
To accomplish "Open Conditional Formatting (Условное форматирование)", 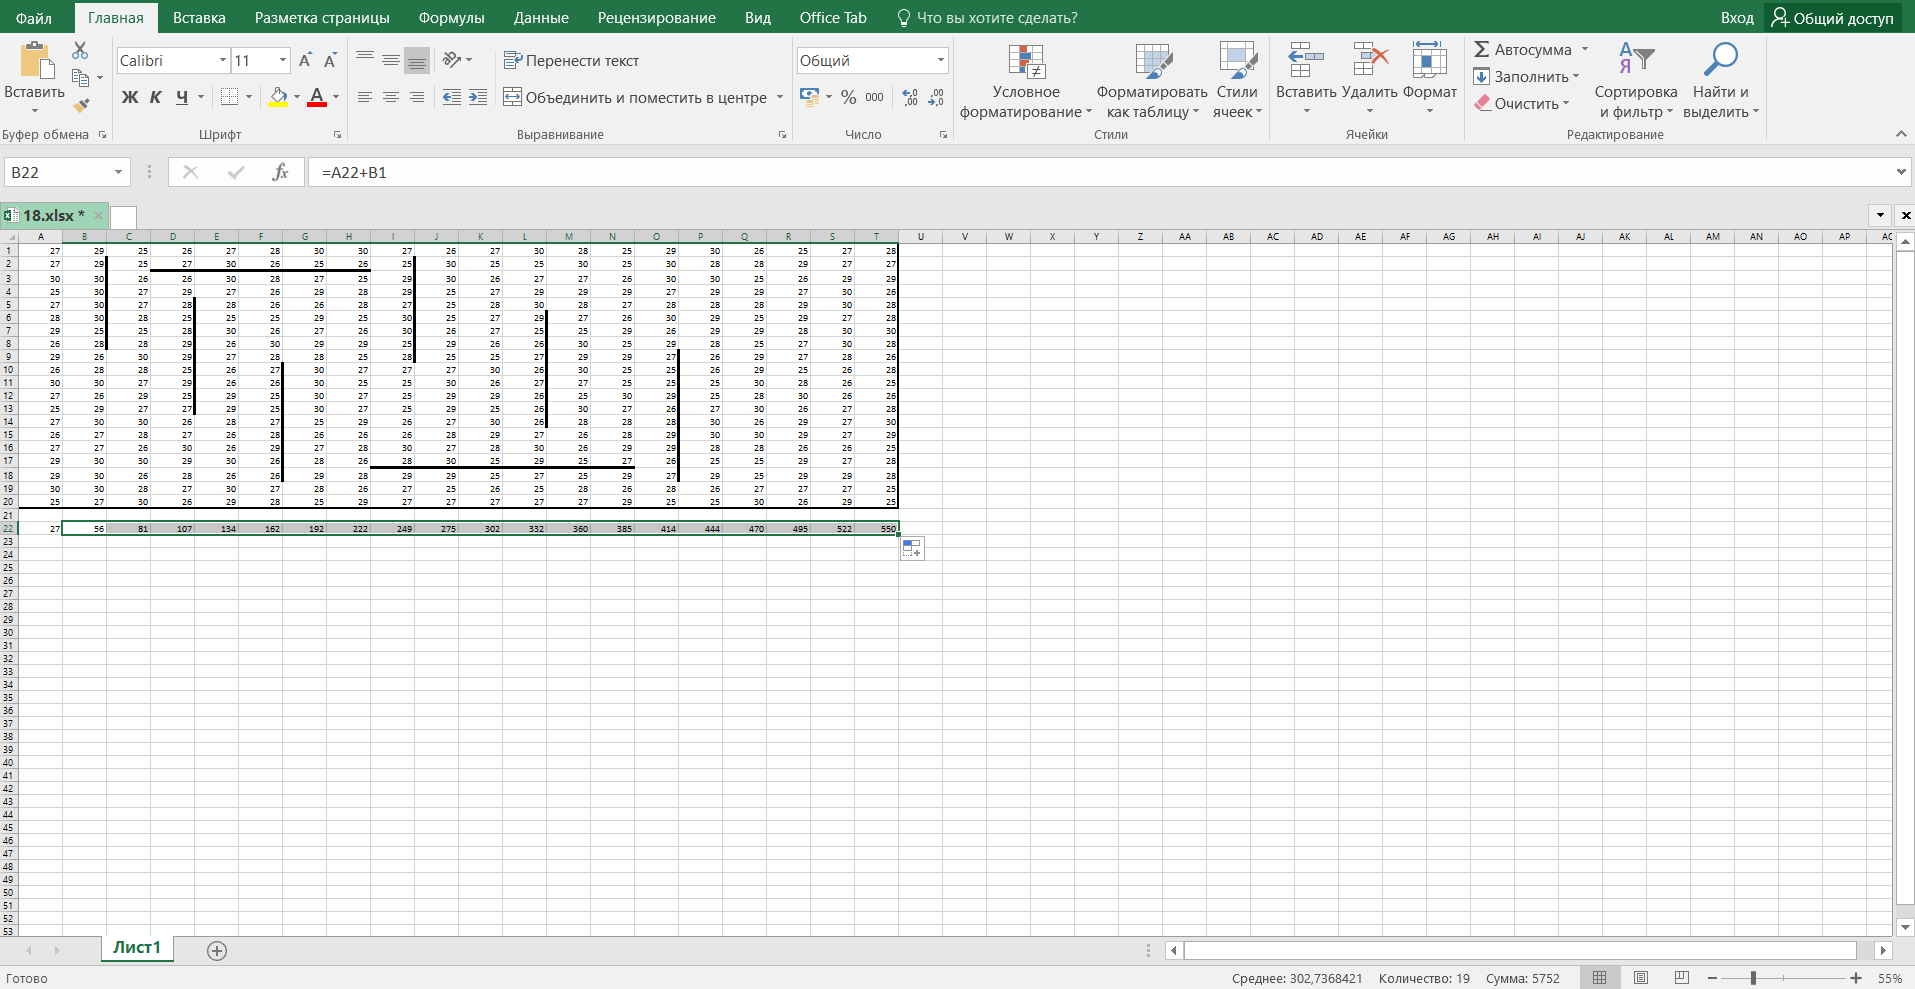I will pyautogui.click(x=1026, y=81).
